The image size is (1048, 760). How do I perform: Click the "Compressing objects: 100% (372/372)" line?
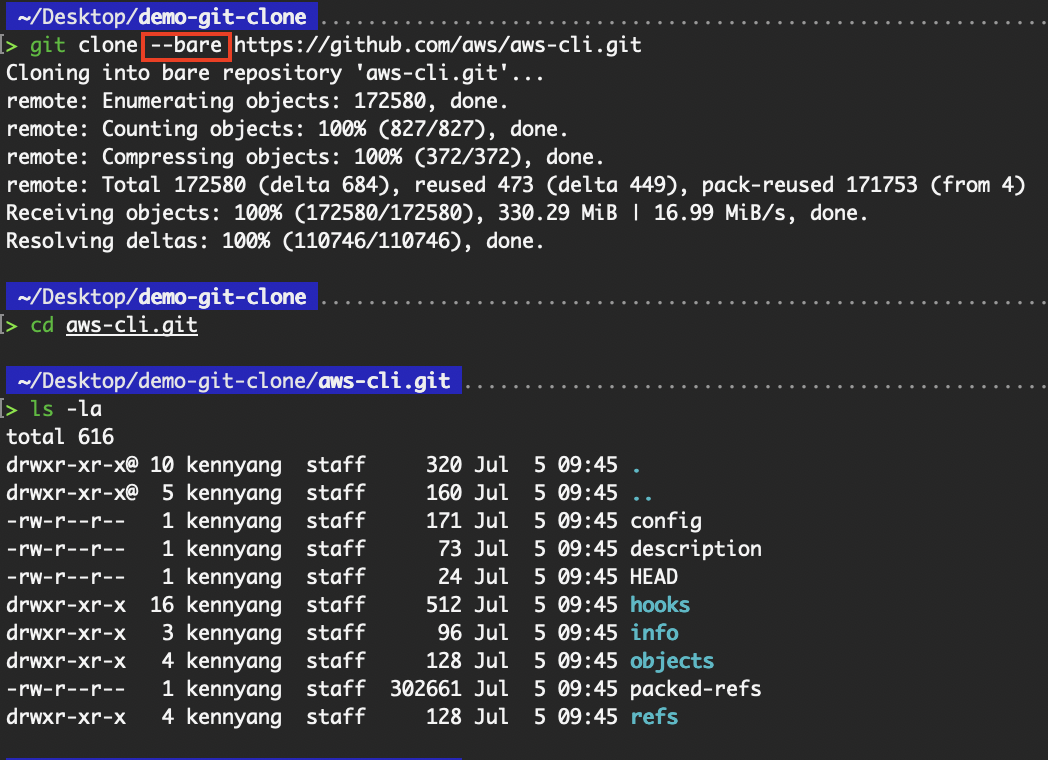(305, 157)
